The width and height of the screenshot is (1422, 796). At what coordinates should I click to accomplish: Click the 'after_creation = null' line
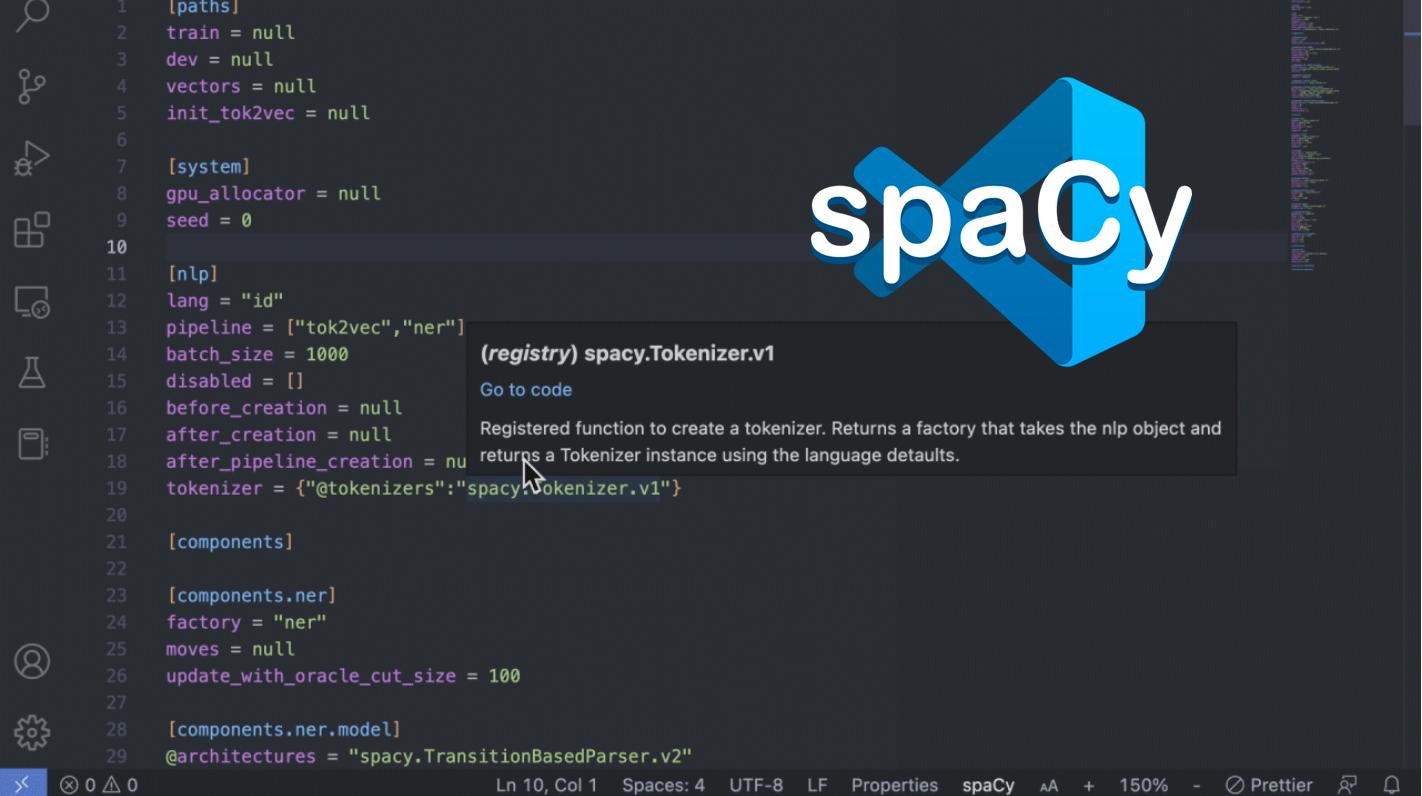pos(279,435)
